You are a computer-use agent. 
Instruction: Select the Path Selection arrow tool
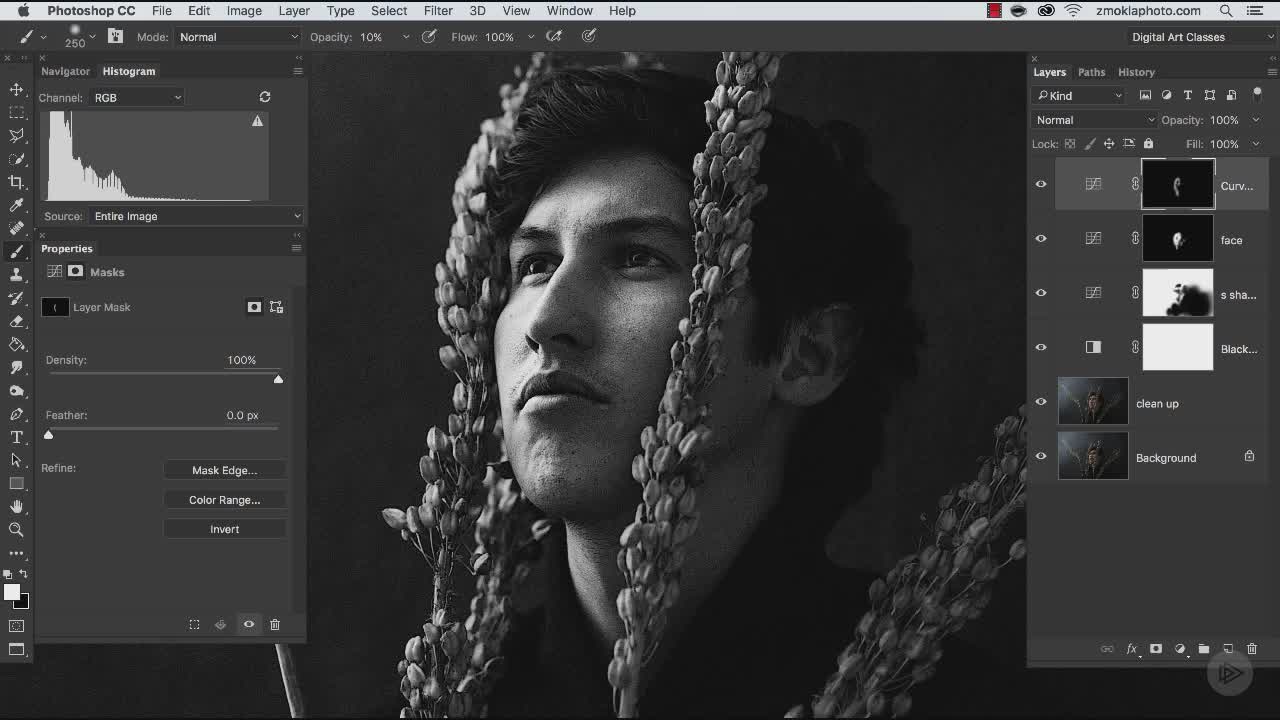point(16,460)
